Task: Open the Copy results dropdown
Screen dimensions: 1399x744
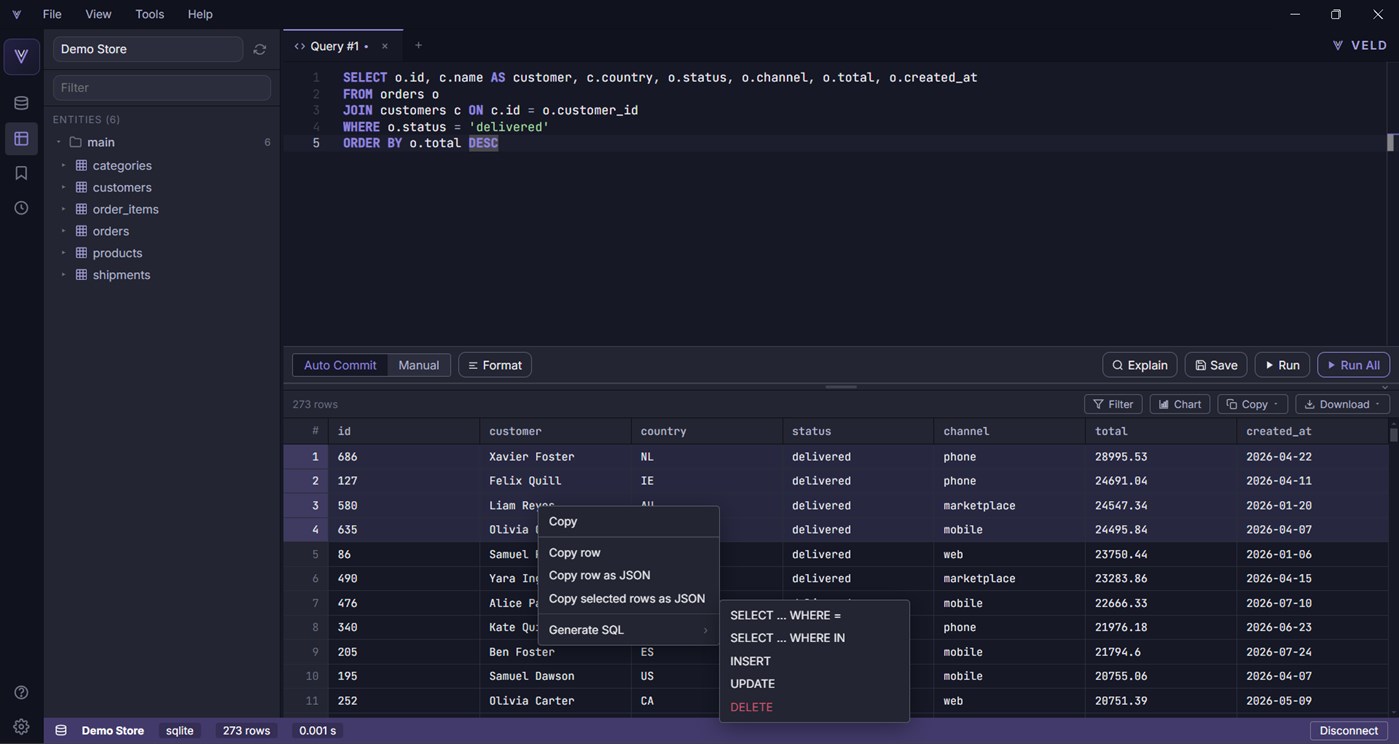Action: 1252,404
